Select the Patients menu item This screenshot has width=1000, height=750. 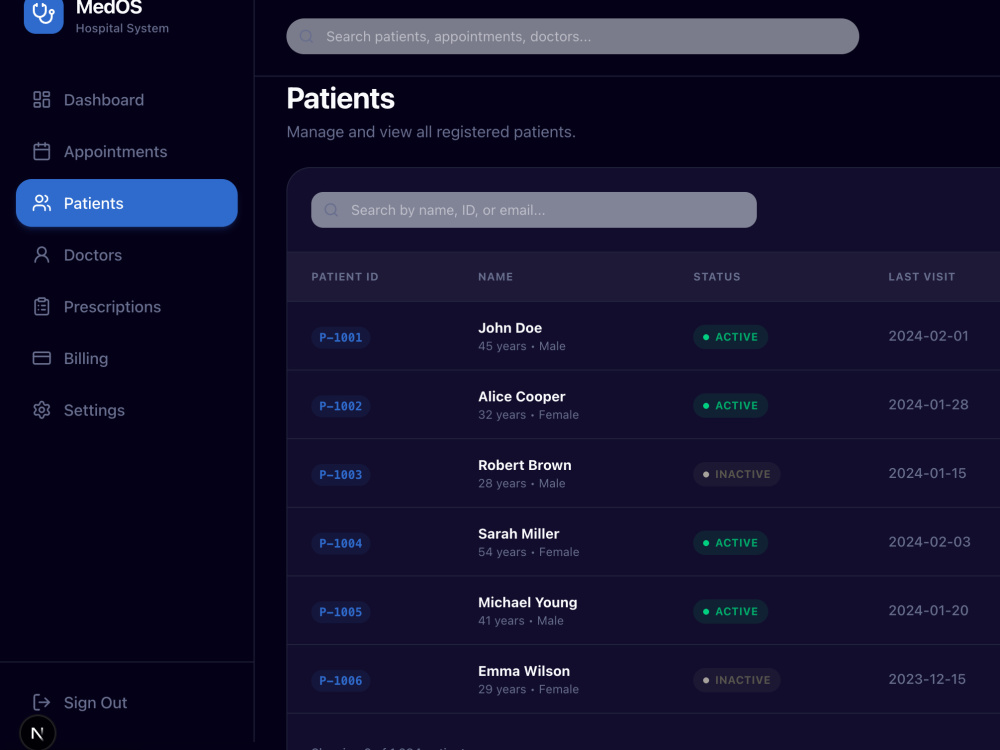127,203
